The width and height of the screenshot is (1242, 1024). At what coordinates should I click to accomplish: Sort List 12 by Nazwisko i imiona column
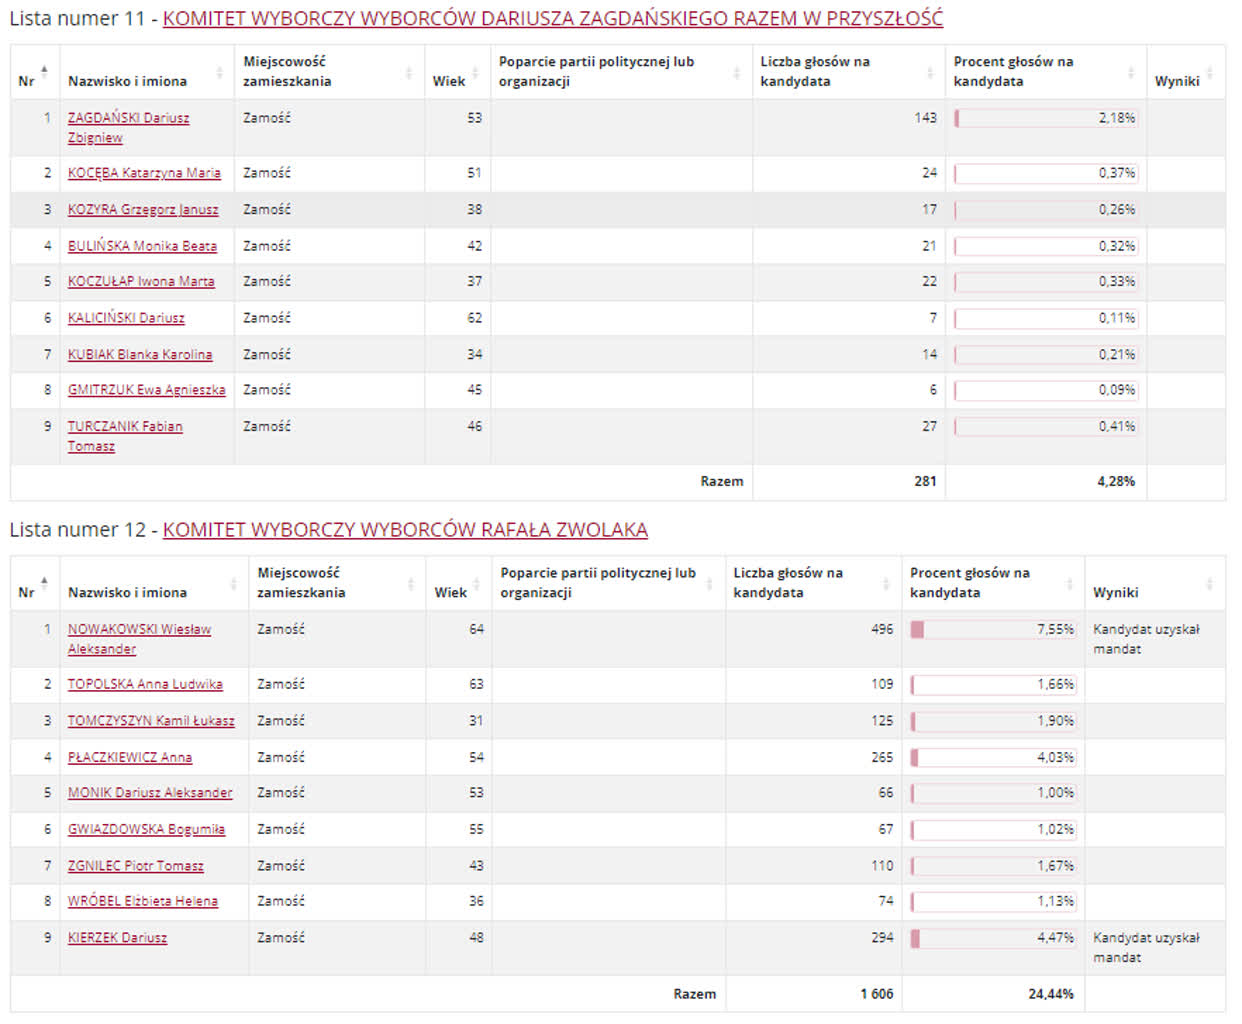point(233,584)
